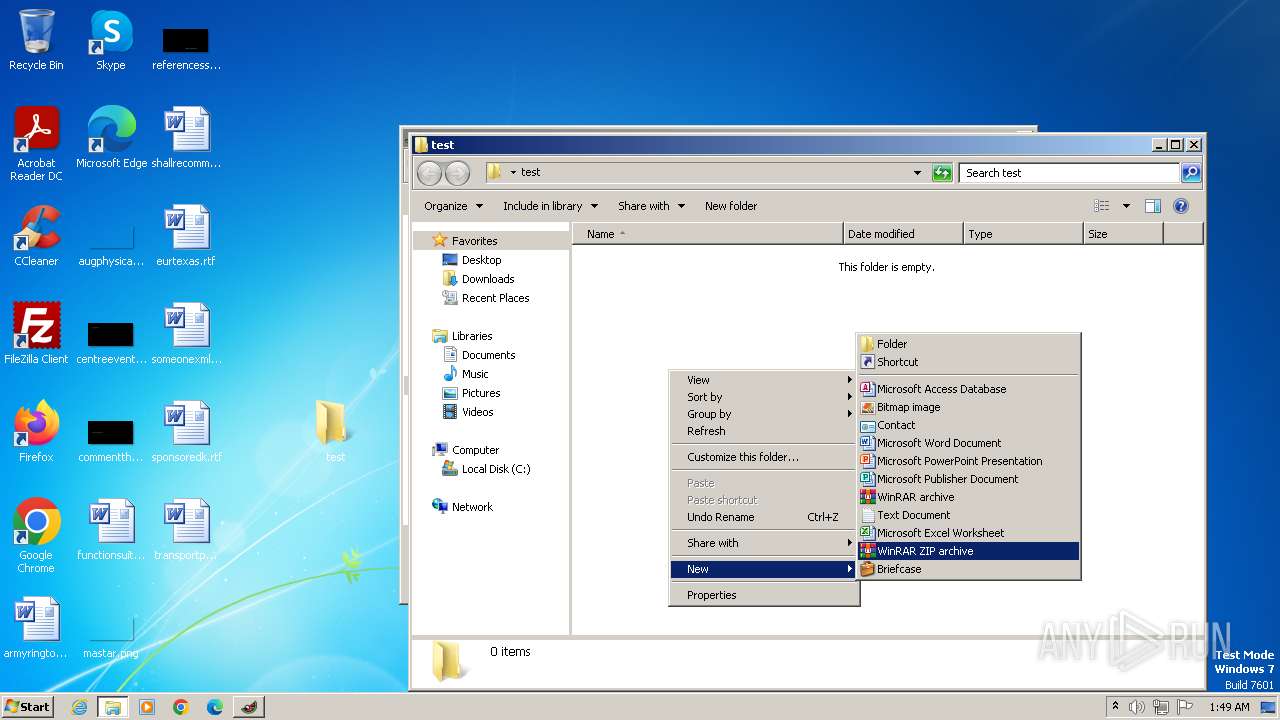Select mastar.png file on desktop
This screenshot has width=1280, height=720.
tap(110, 635)
